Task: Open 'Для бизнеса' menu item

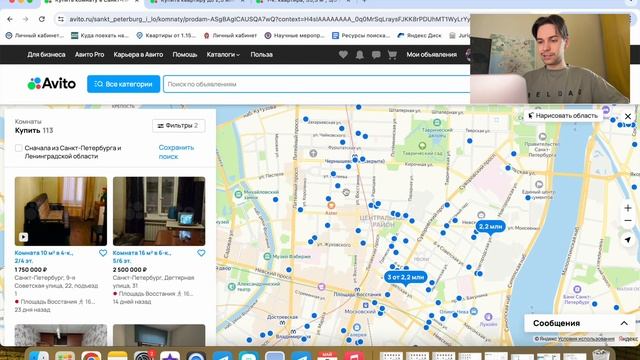Action: (46, 54)
